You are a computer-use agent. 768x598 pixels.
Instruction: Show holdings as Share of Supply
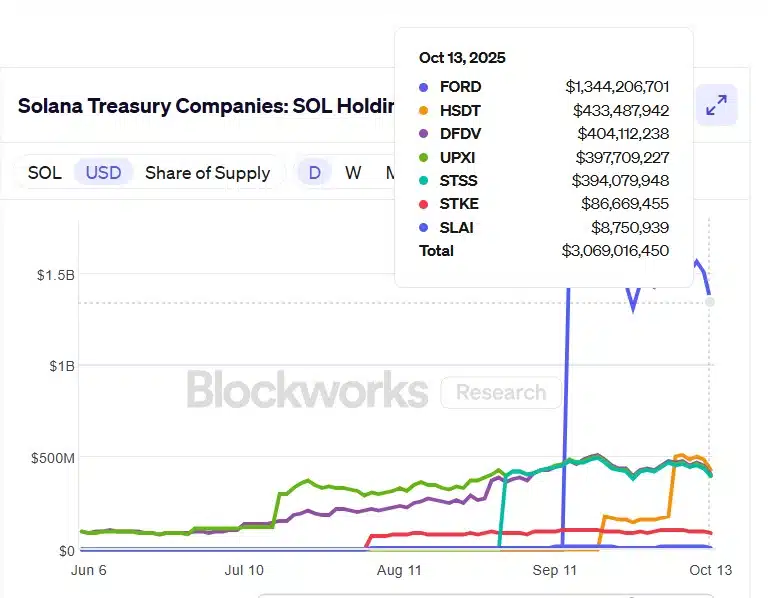tap(207, 173)
